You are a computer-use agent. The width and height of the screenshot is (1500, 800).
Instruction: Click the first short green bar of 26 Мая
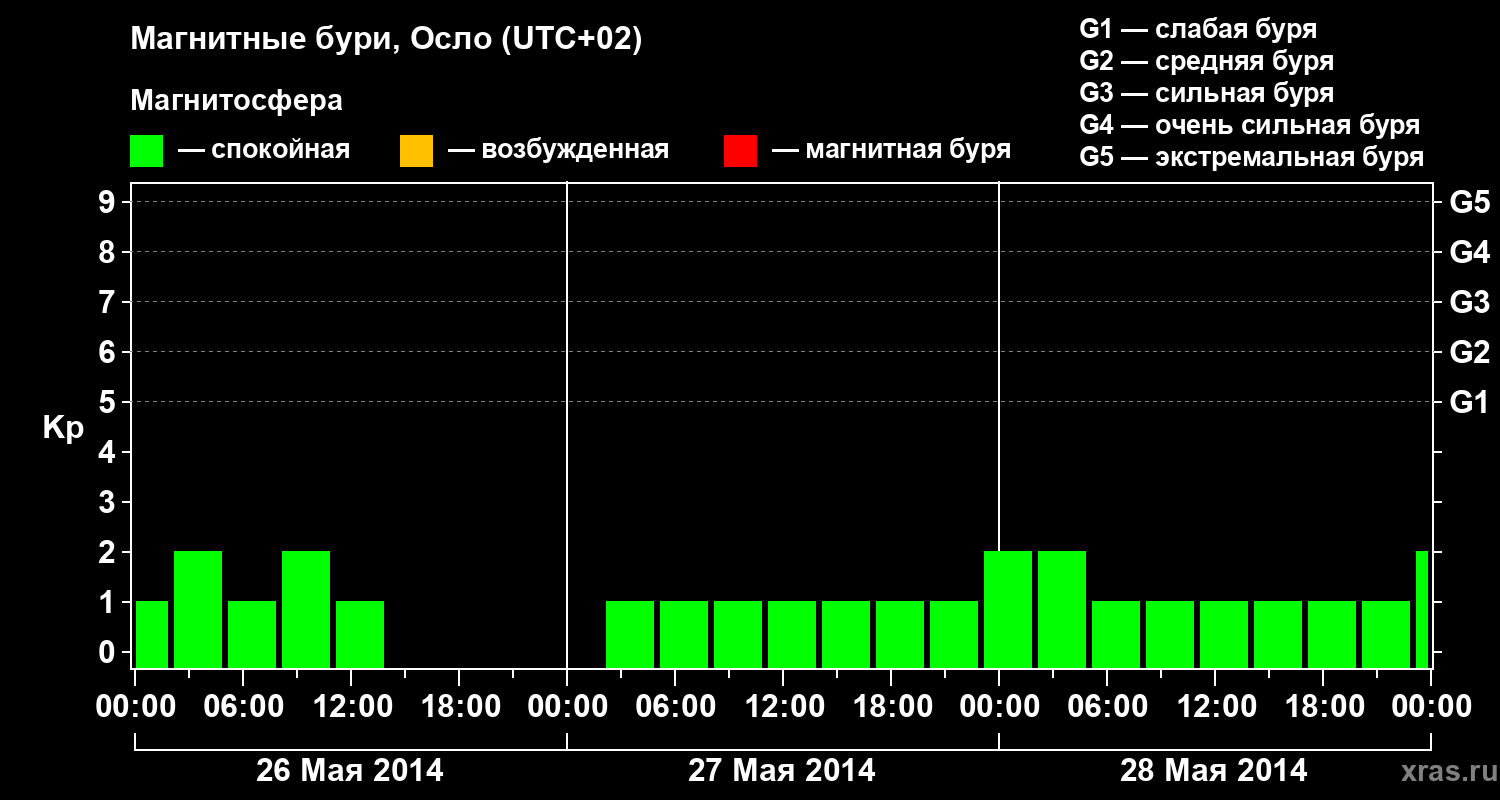pyautogui.click(x=152, y=634)
